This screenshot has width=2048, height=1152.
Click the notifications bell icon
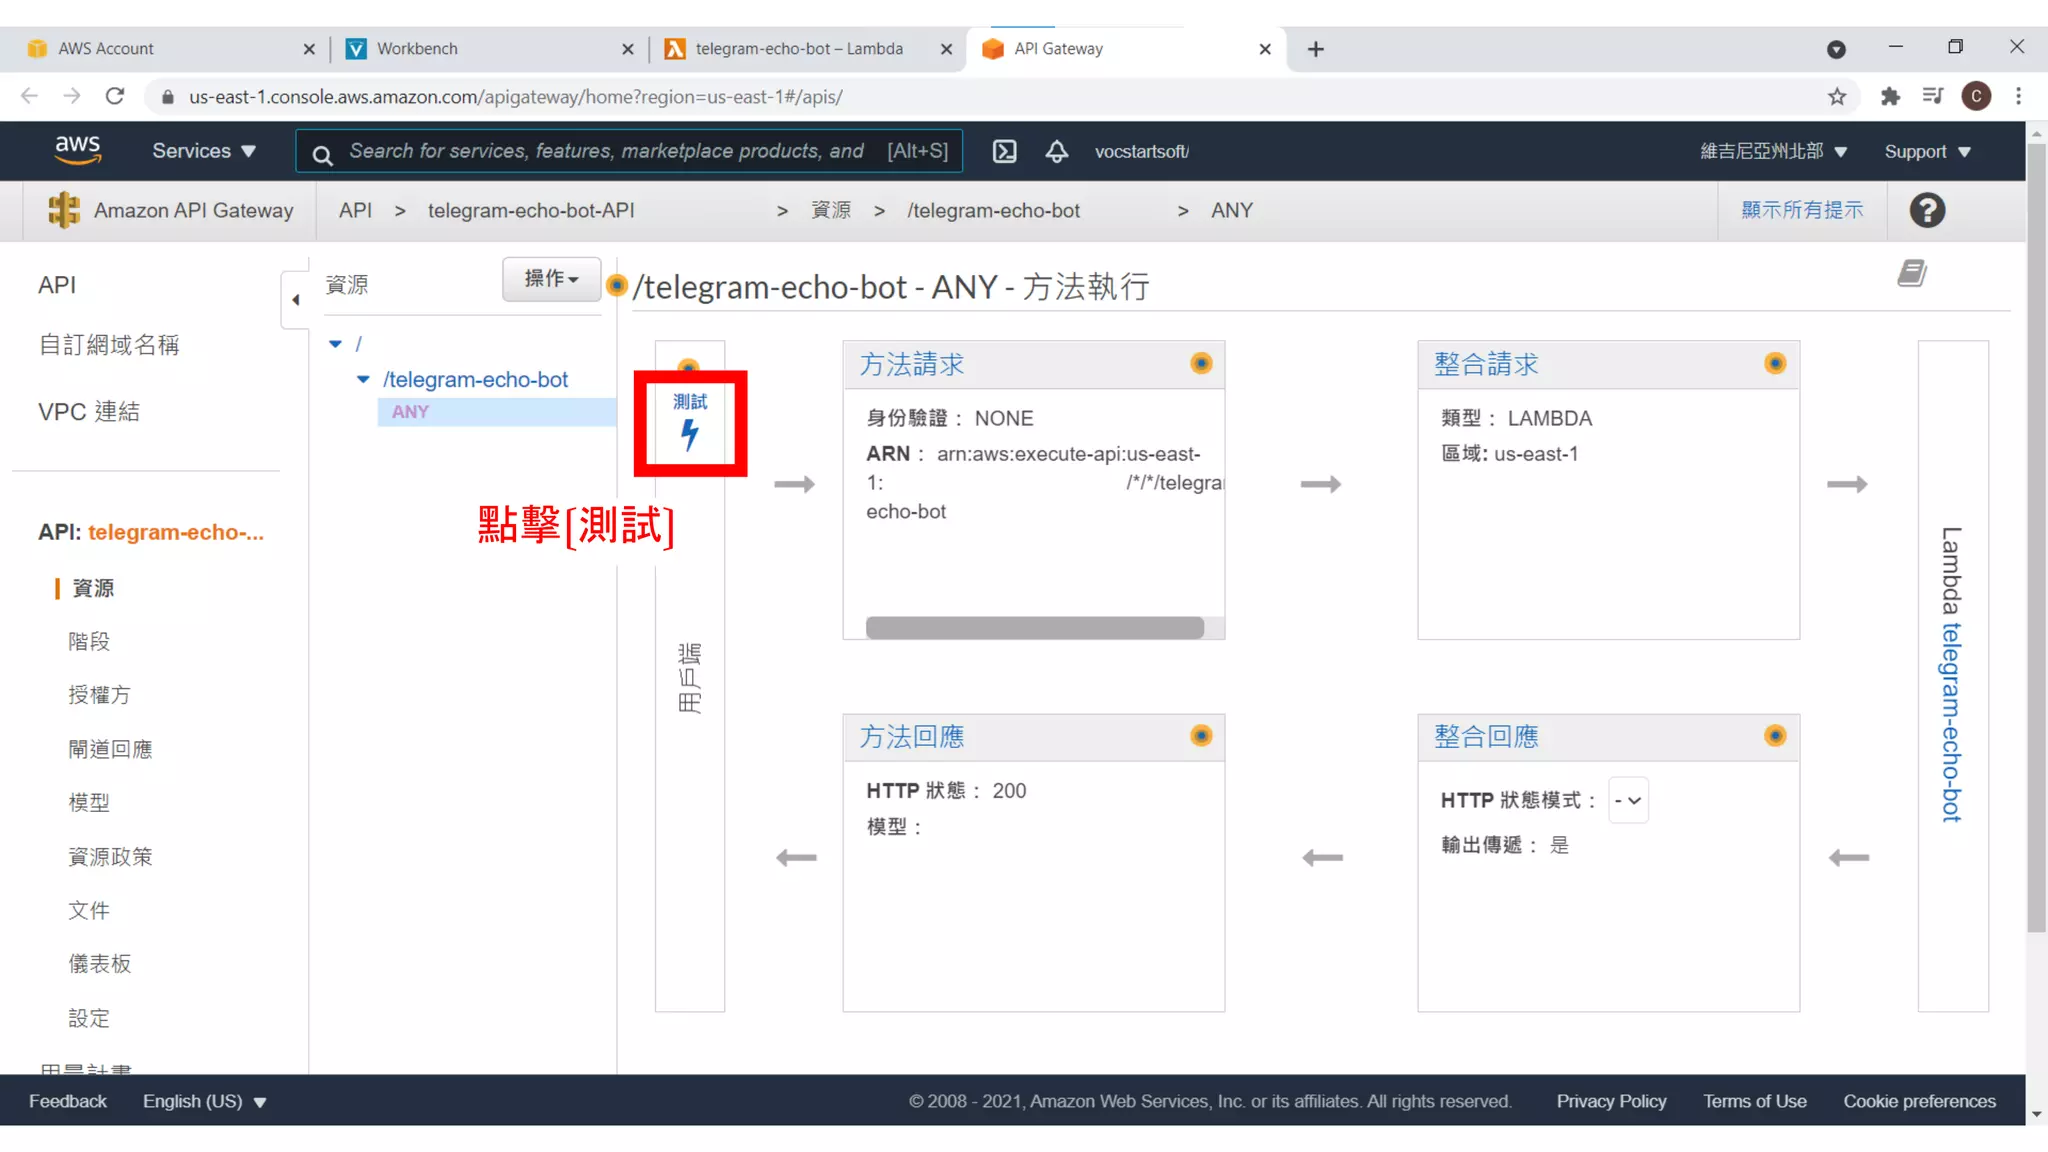point(1056,151)
